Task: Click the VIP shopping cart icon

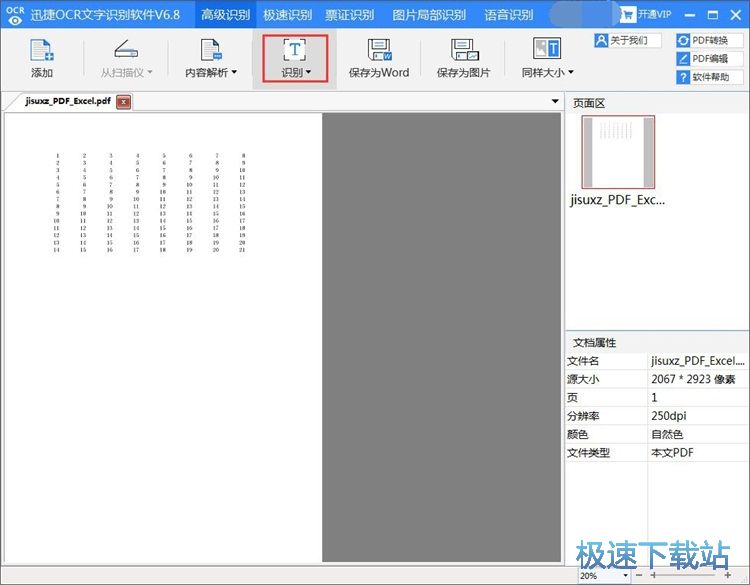Action: click(628, 15)
